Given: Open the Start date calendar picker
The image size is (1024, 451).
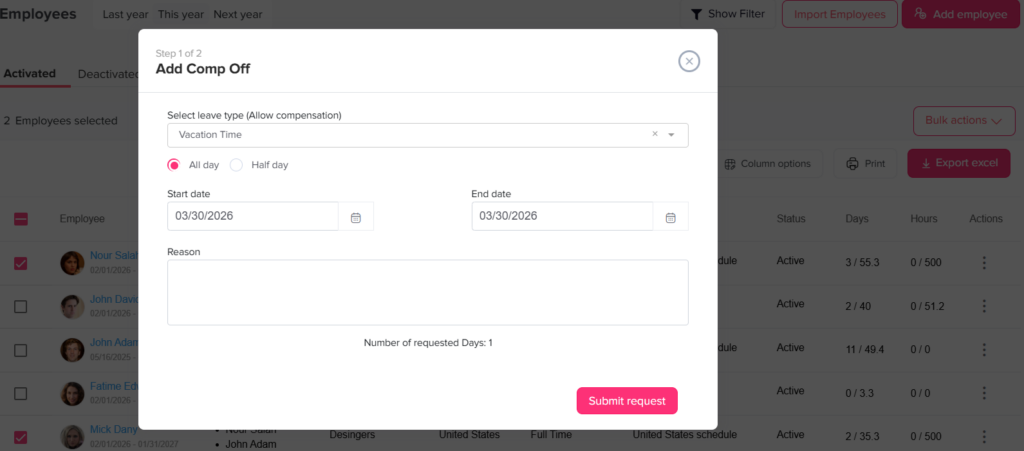Looking at the screenshot, I should [356, 217].
